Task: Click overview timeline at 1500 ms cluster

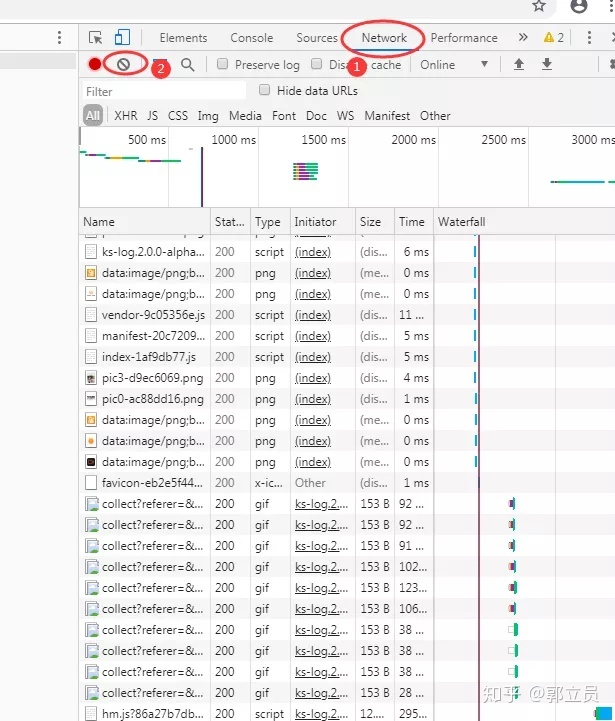Action: 305,172
